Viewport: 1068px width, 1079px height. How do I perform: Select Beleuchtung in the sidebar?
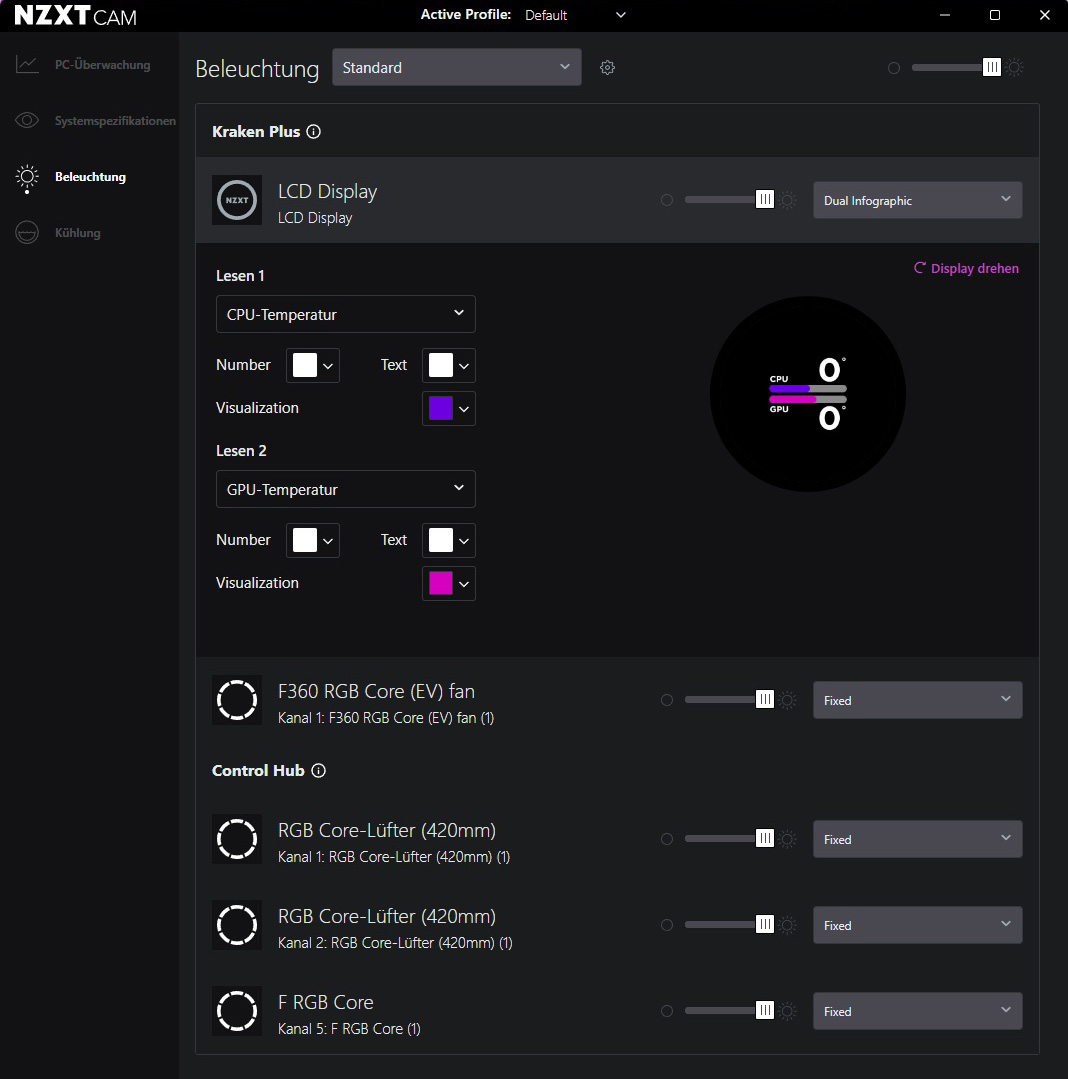tap(71, 177)
